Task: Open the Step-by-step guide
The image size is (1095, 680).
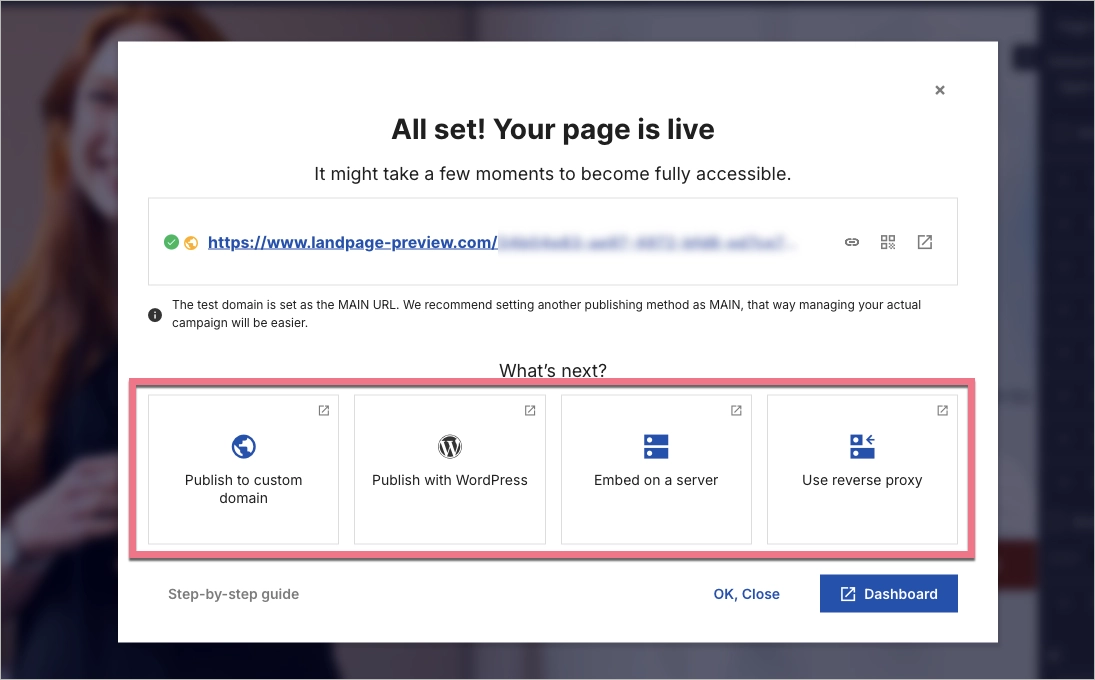Action: 233,593
